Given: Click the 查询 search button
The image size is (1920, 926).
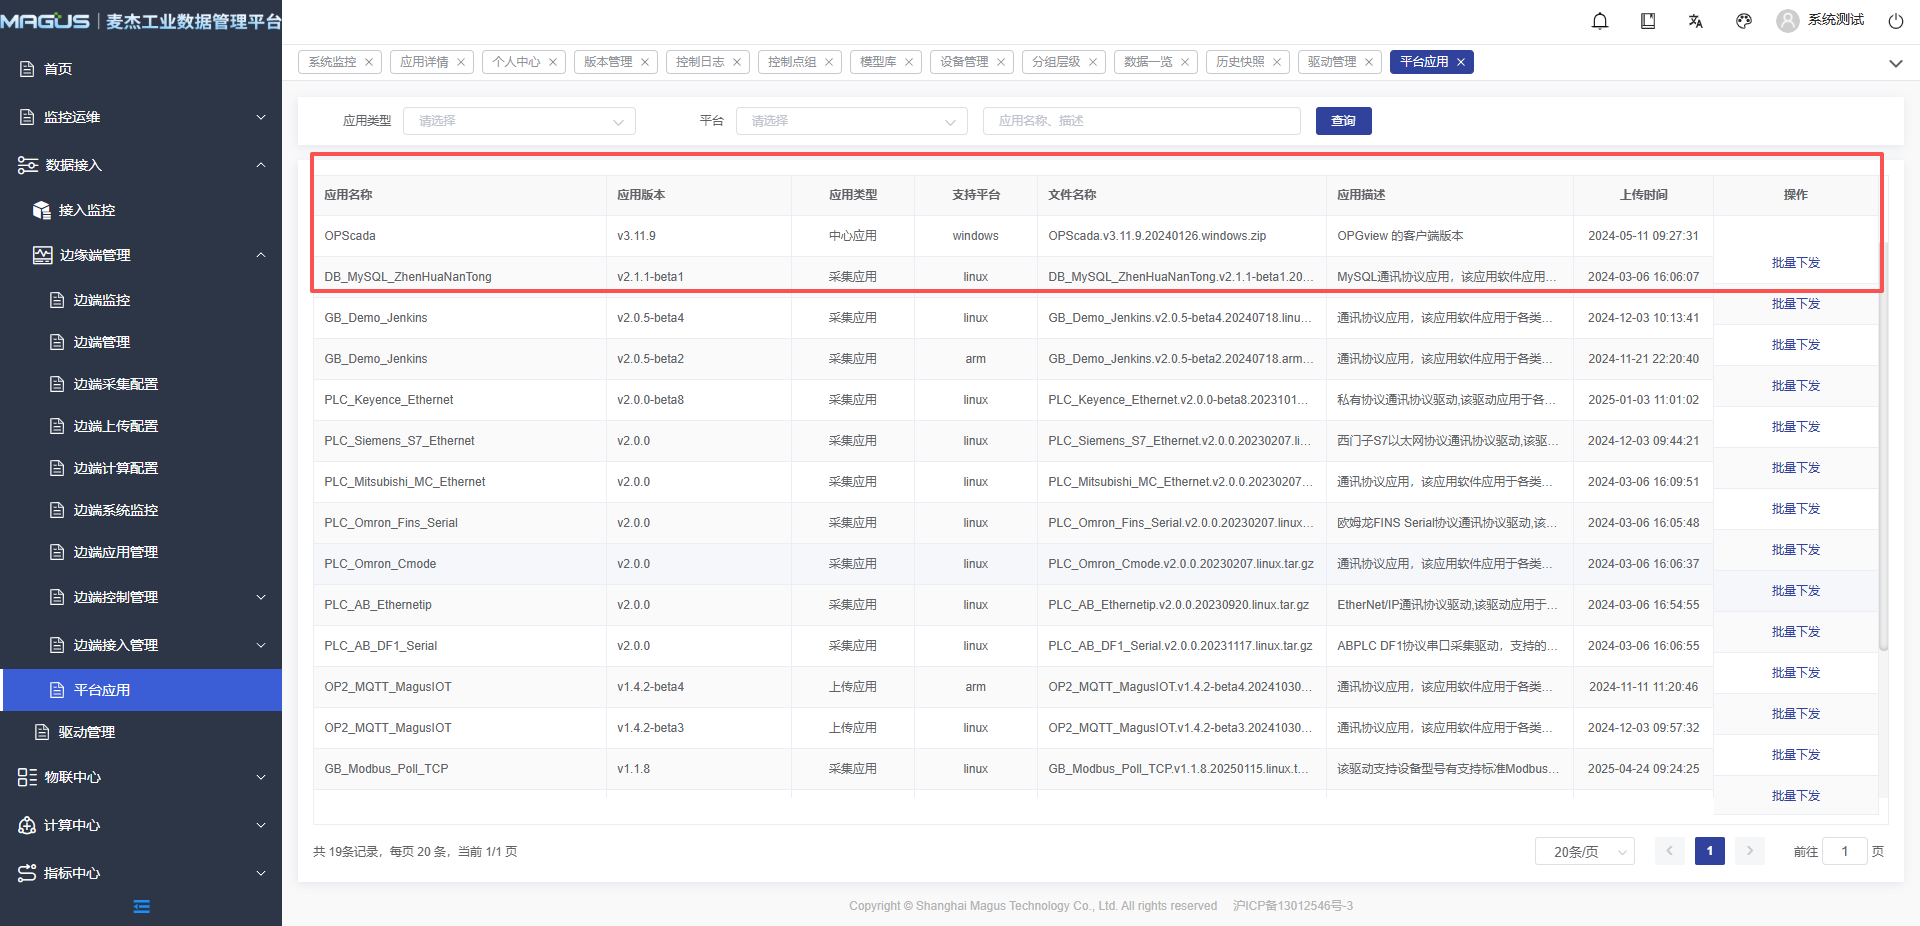Looking at the screenshot, I should click(1343, 121).
